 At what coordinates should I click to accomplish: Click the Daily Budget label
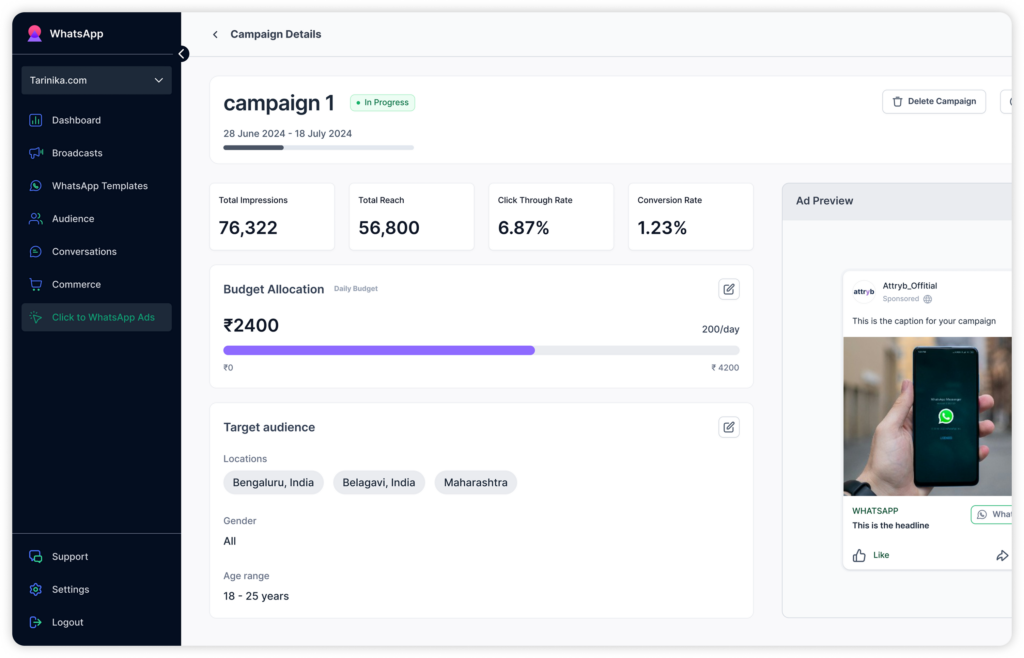[355, 289]
